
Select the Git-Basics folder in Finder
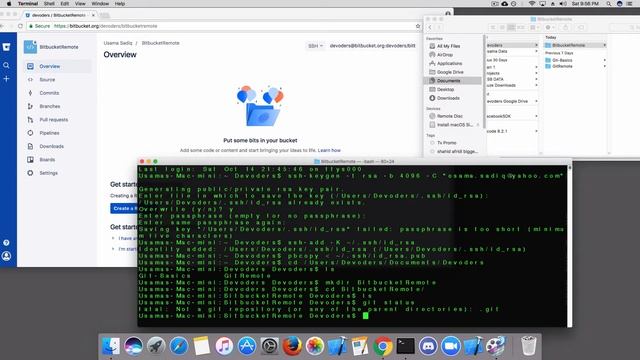pyautogui.click(x=575, y=60)
